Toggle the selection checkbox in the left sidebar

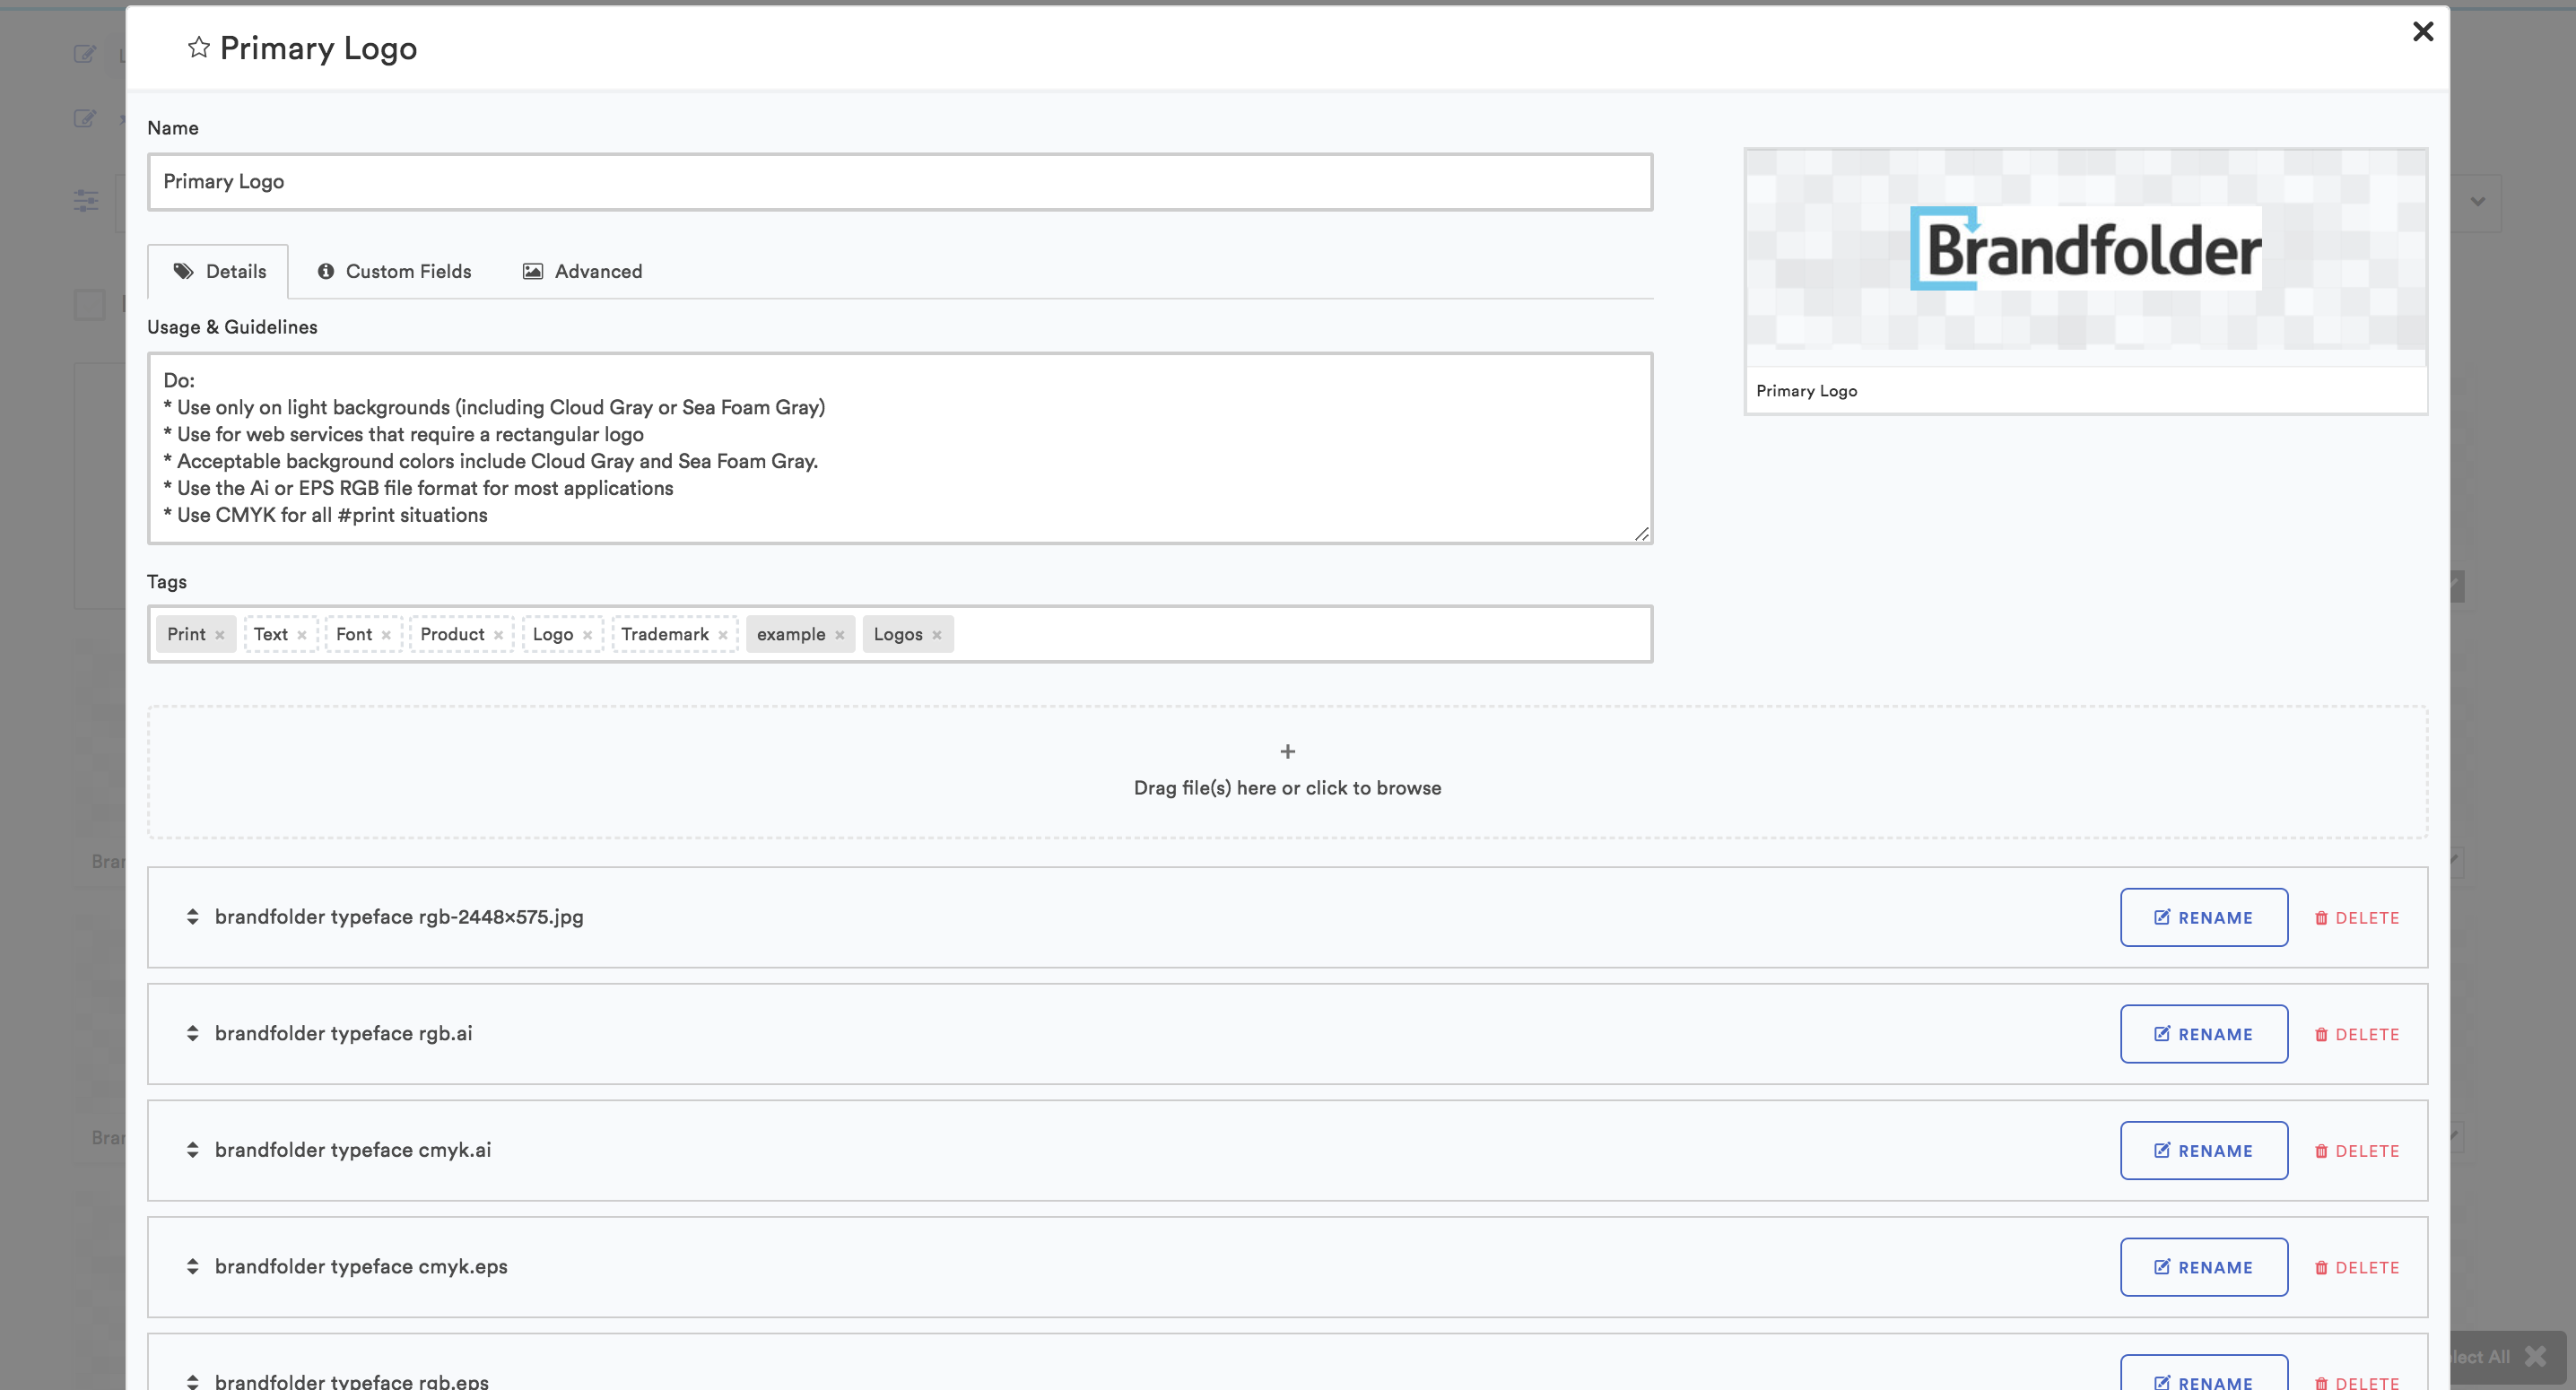(x=88, y=305)
